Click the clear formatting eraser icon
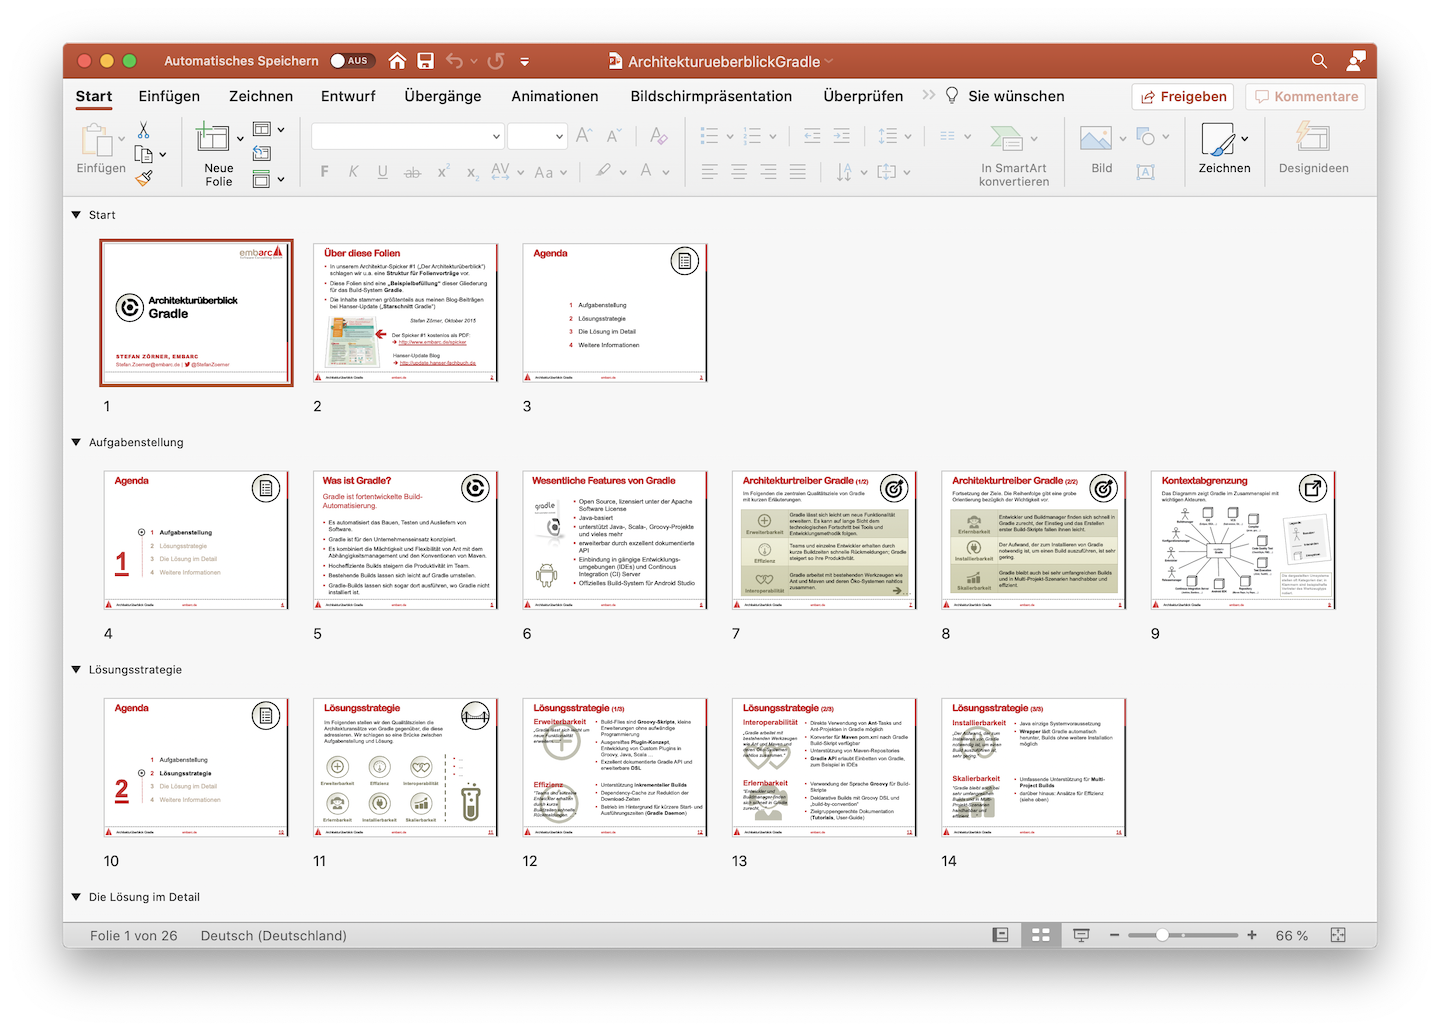This screenshot has width=1440, height=1031. pos(658,135)
